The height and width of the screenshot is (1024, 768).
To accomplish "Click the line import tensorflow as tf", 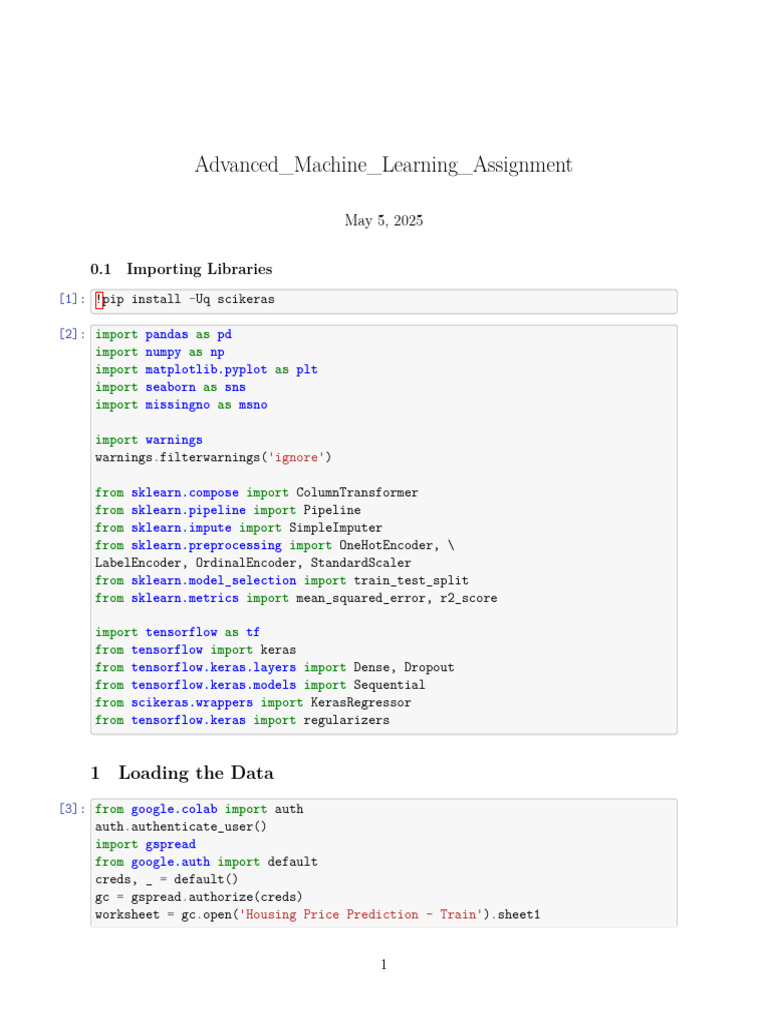I will coord(178,632).
